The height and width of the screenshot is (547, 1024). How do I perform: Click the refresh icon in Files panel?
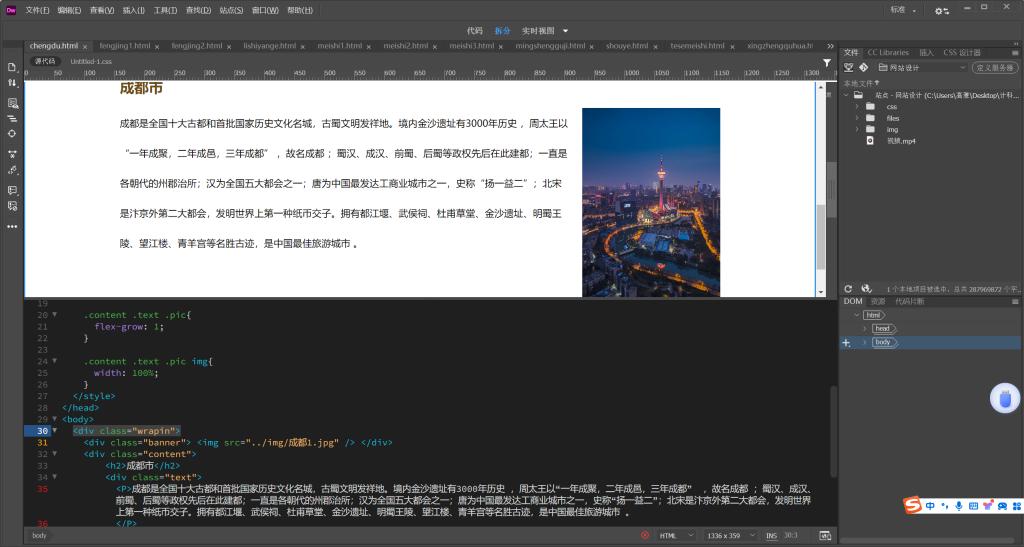click(848, 288)
